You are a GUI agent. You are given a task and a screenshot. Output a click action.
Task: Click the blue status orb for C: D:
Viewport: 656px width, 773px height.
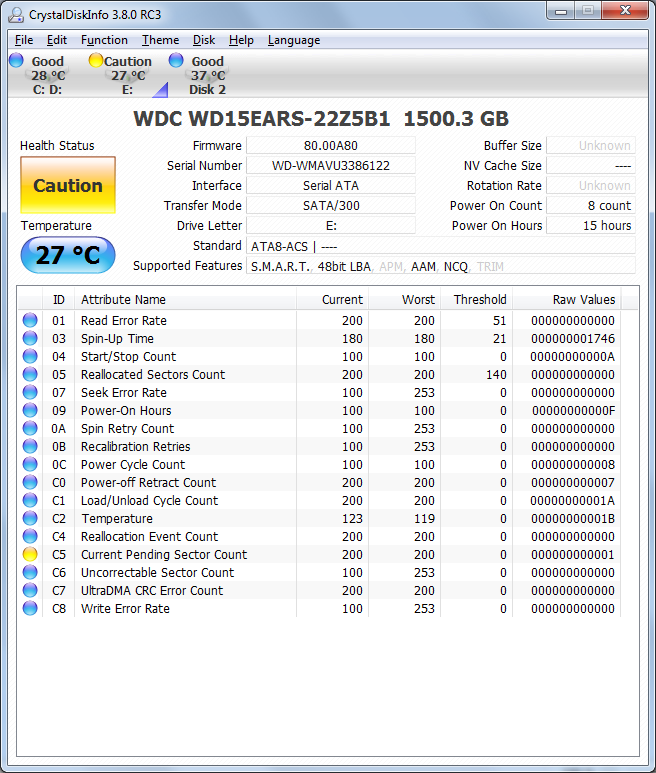click(16, 60)
